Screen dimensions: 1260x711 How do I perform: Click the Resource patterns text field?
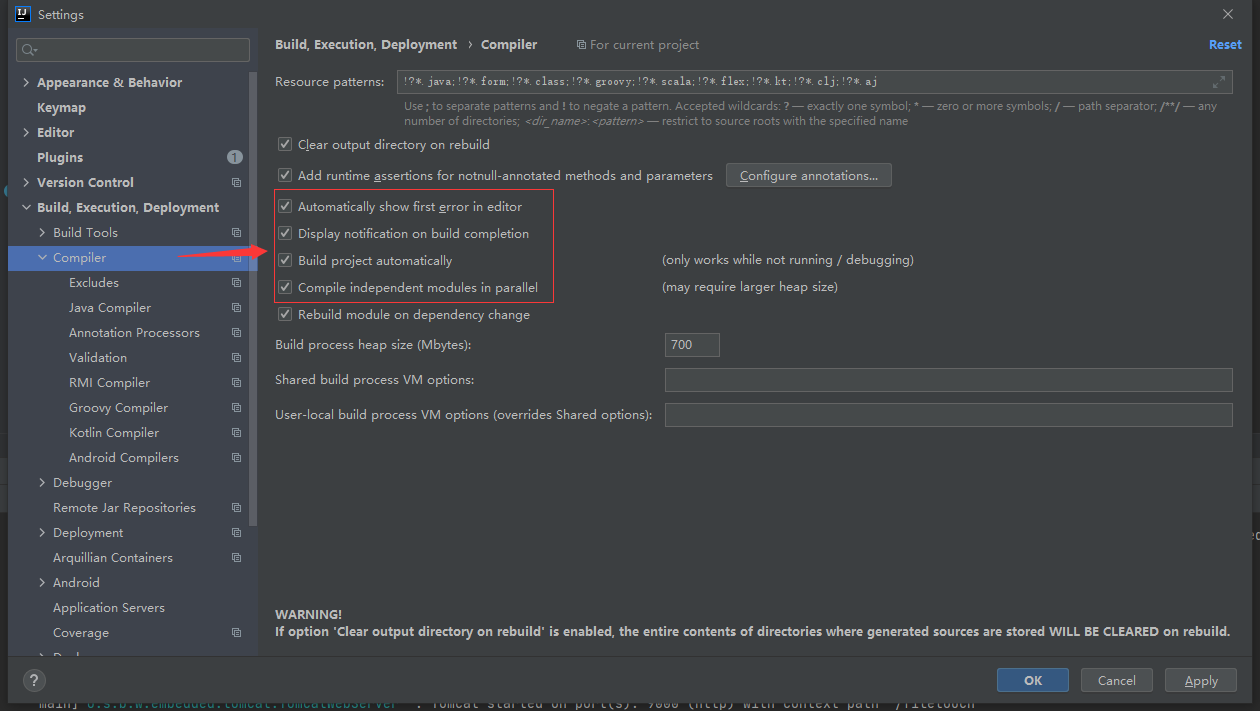click(813, 82)
